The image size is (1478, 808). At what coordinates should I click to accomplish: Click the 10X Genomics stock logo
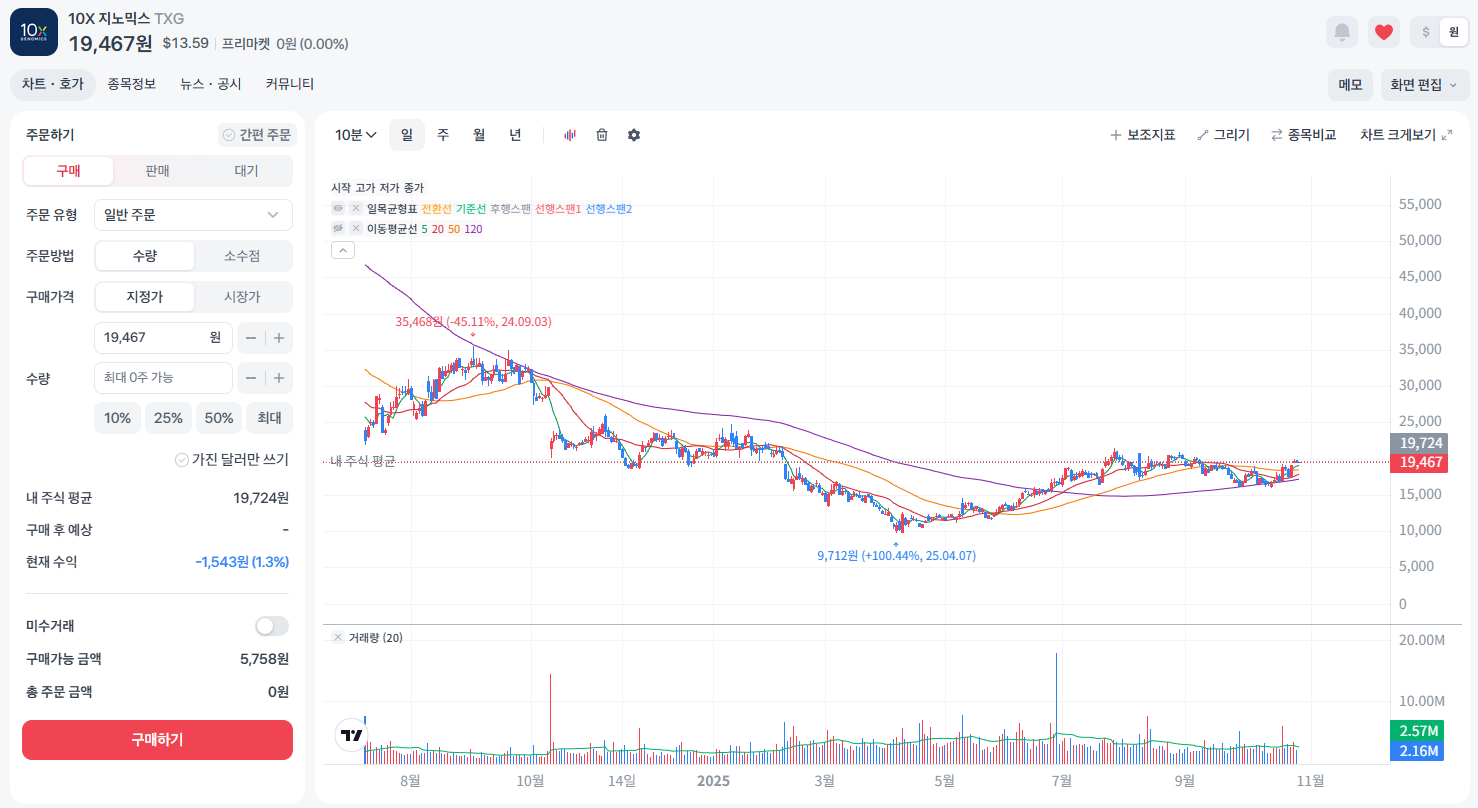(34, 32)
